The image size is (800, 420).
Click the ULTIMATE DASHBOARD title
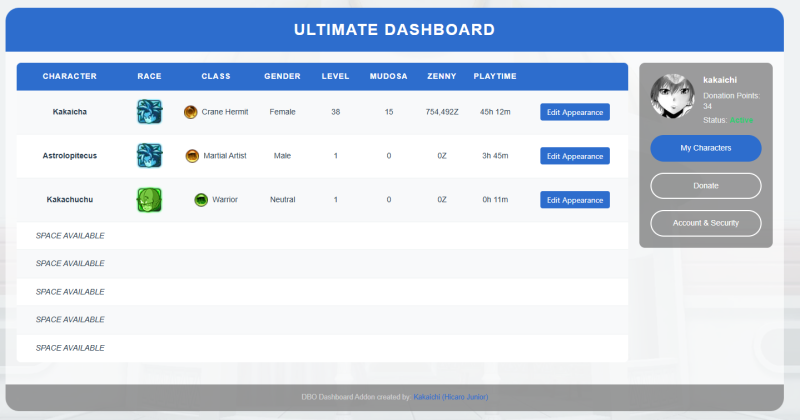tap(394, 30)
